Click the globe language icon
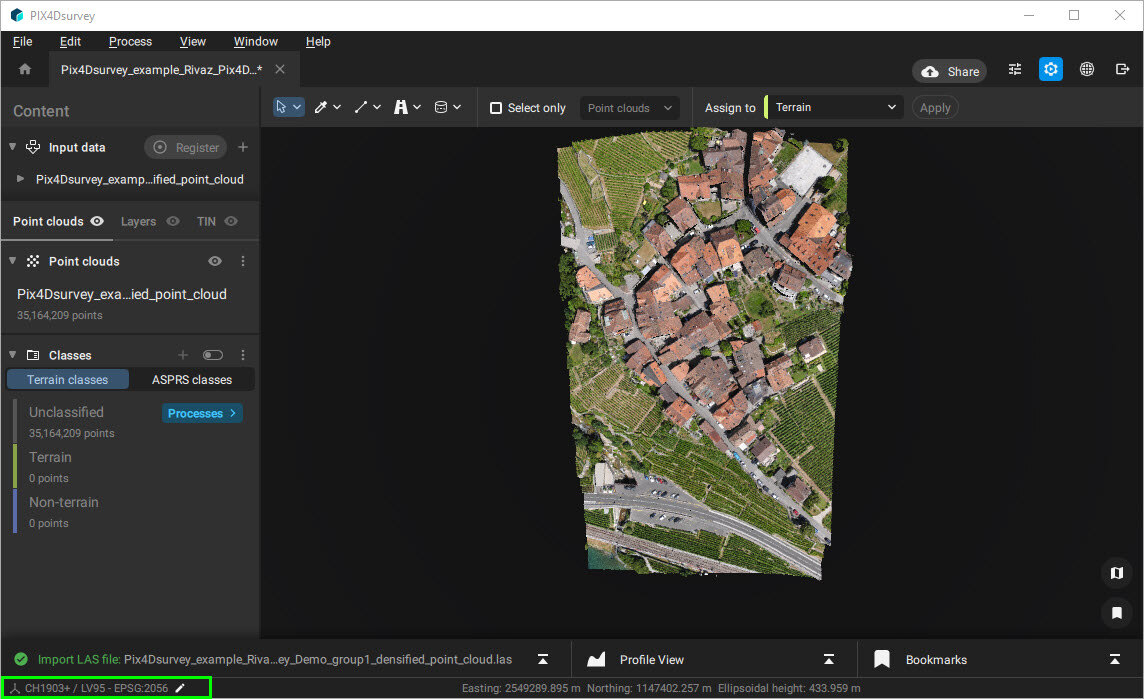Image resolution: width=1144 pixels, height=699 pixels. point(1087,70)
